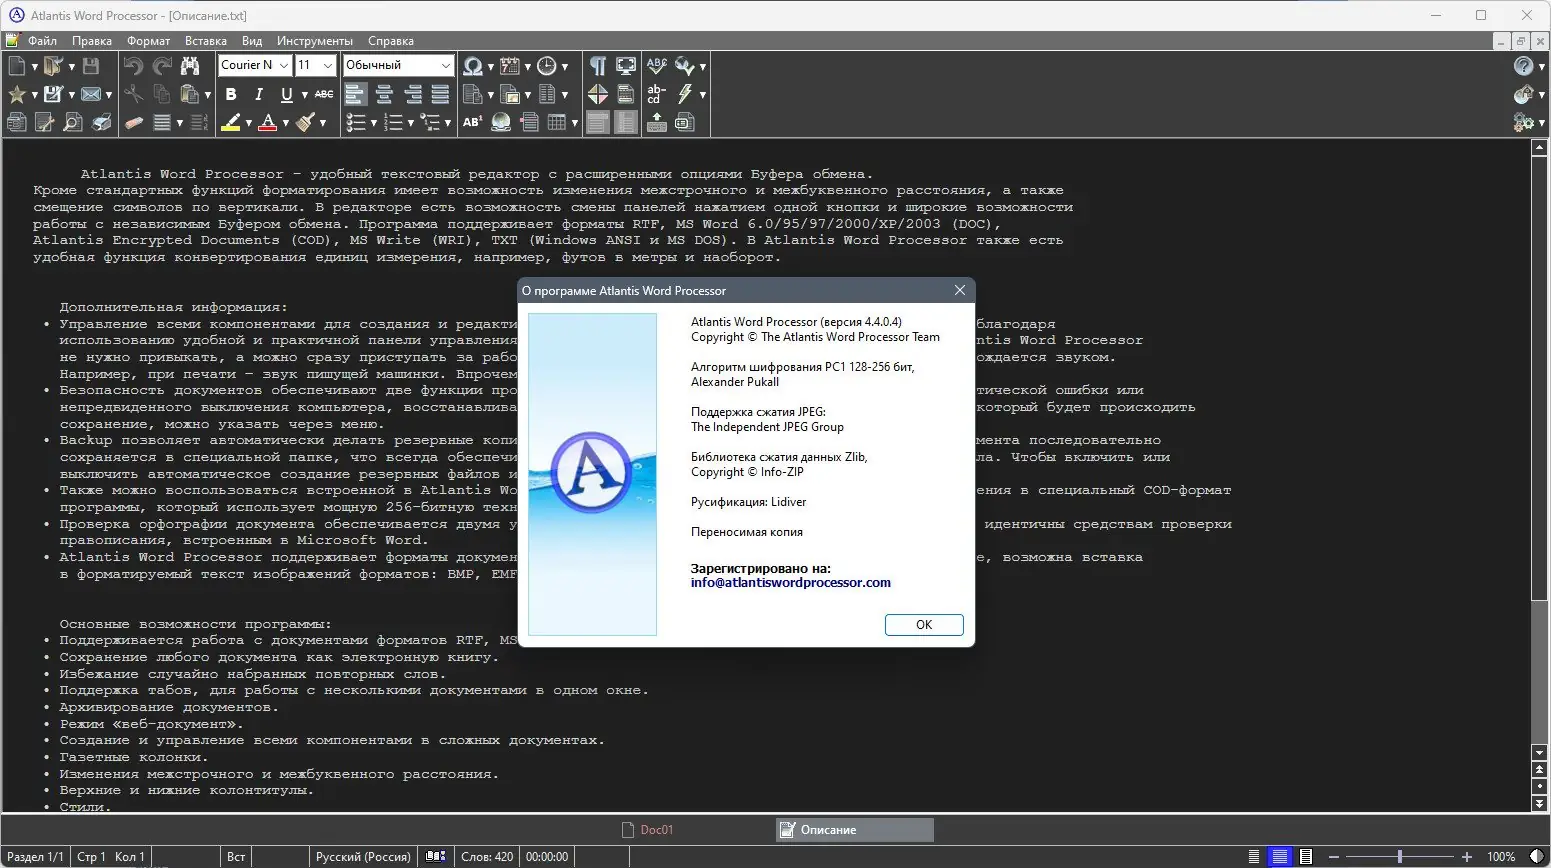Click the Redo arrow icon

[x=162, y=66]
